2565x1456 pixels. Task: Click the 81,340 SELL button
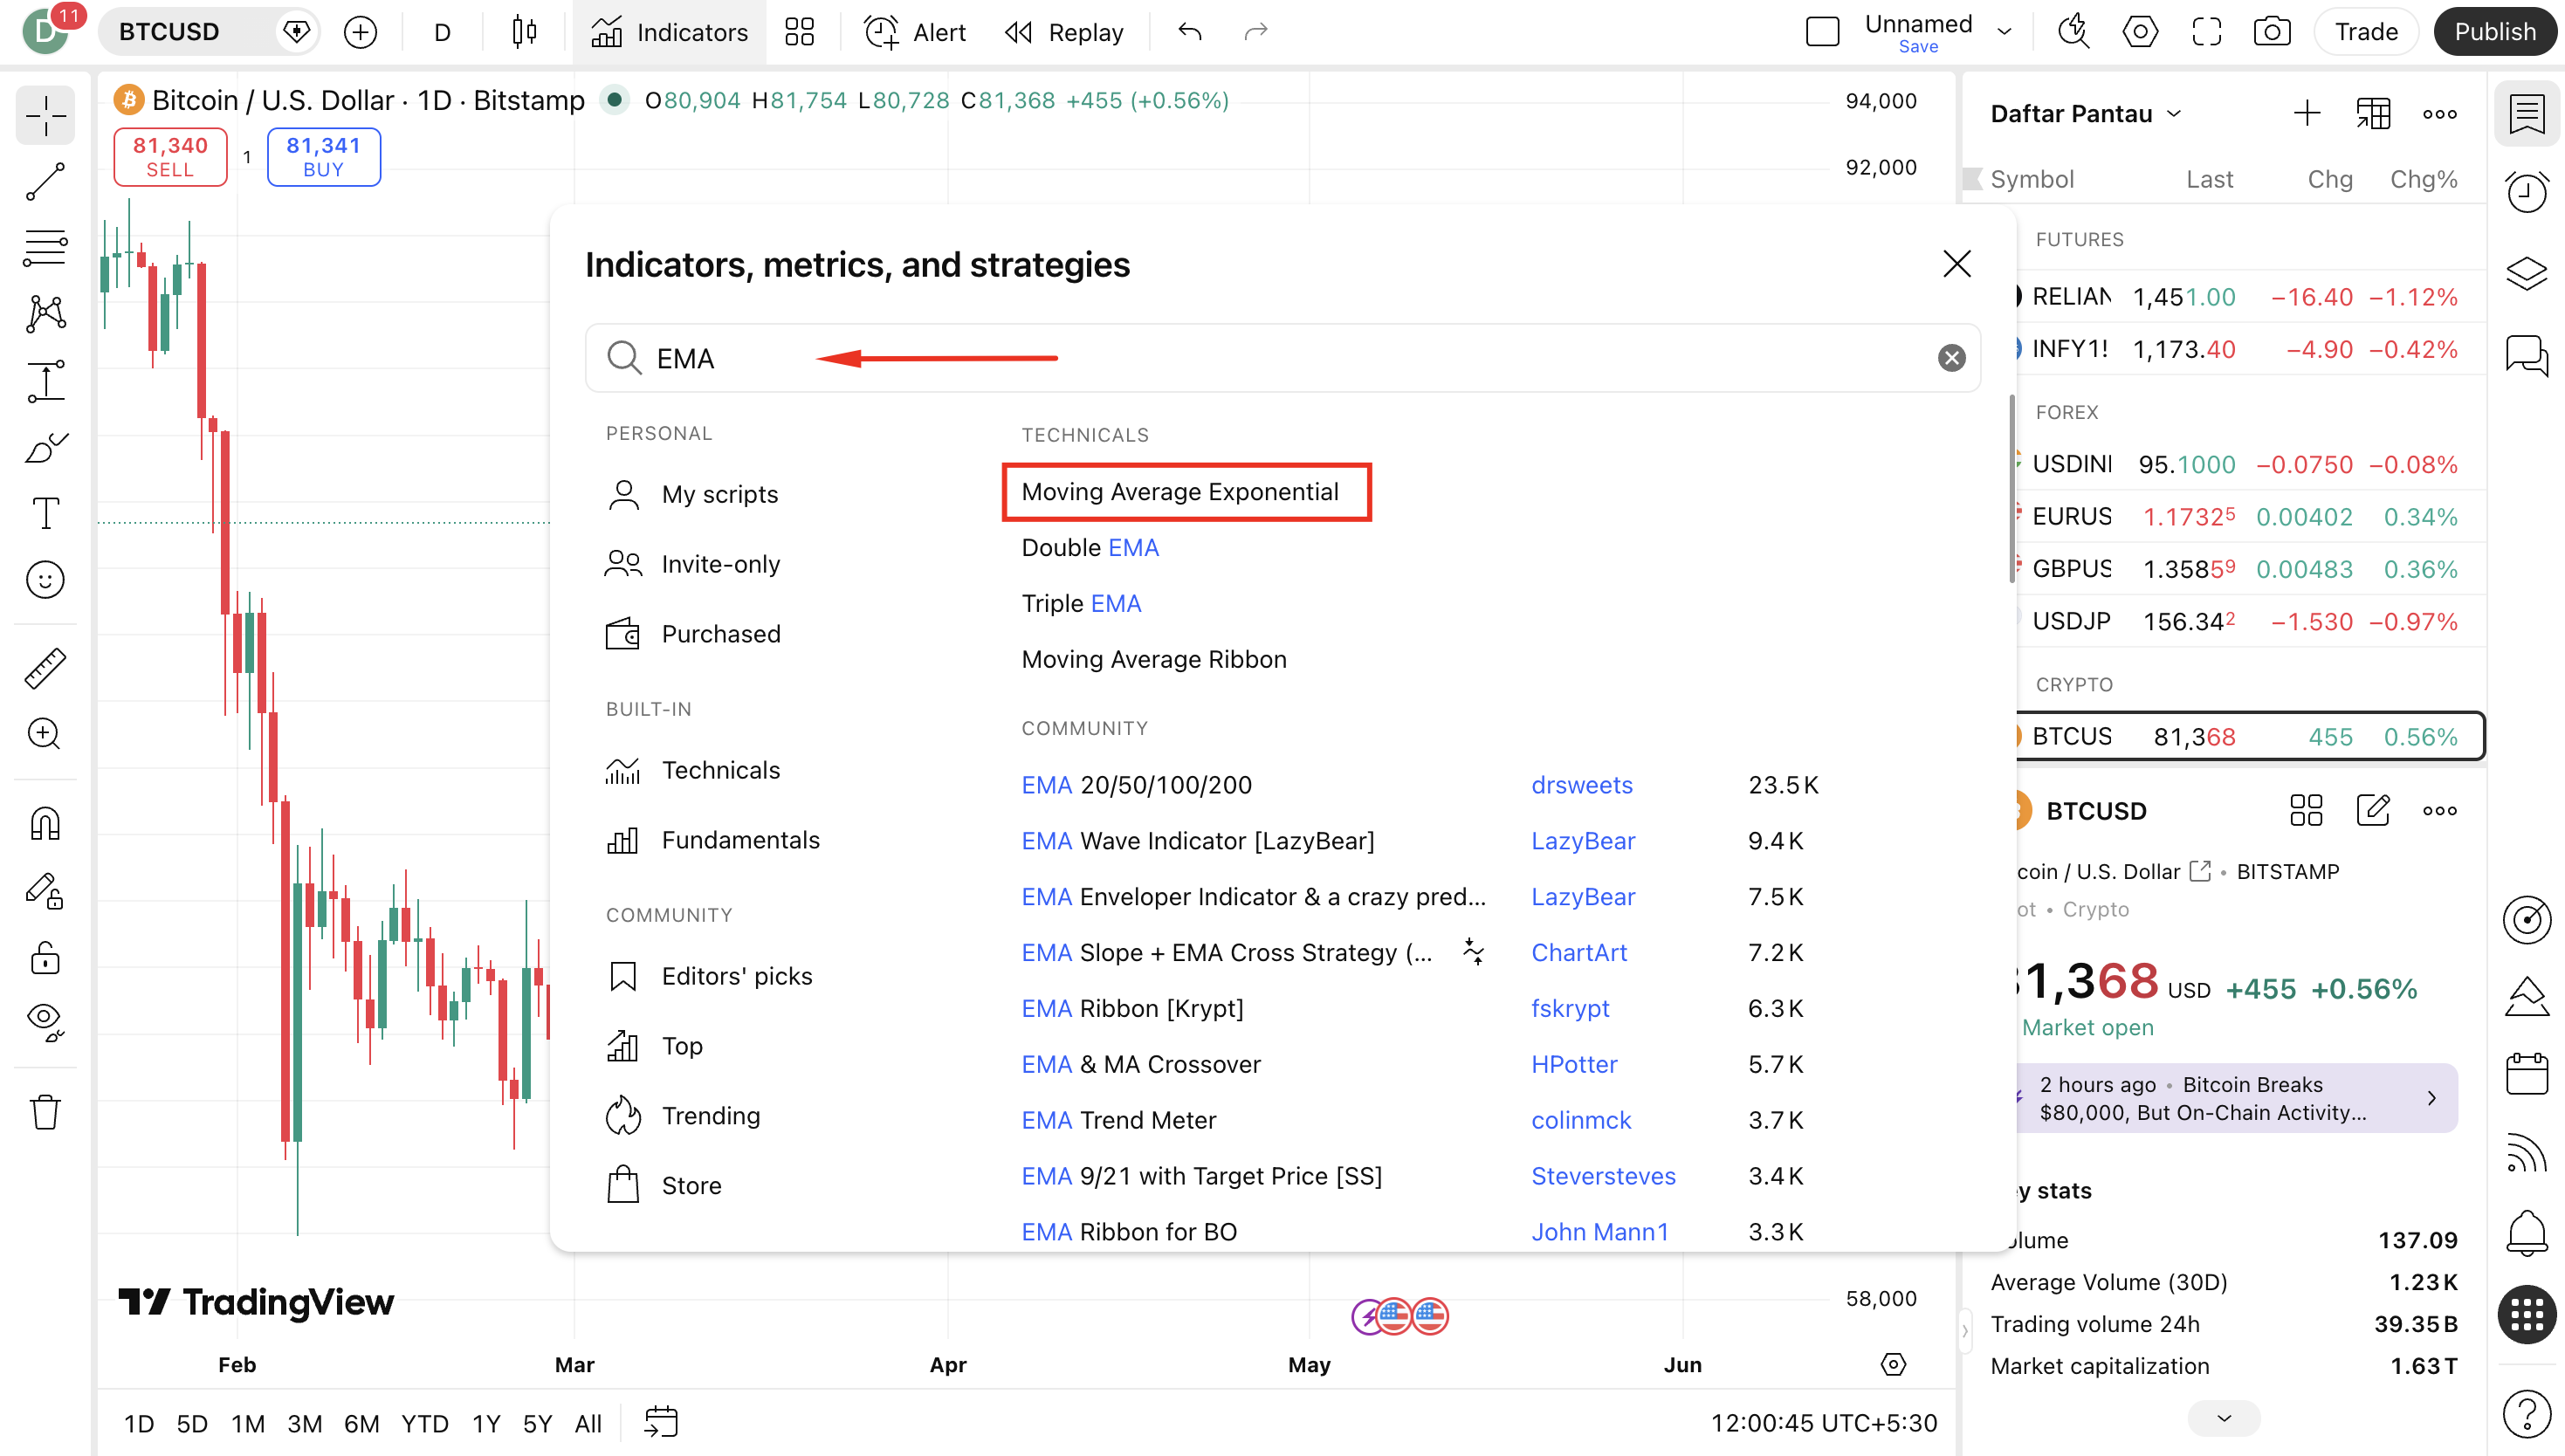170,157
